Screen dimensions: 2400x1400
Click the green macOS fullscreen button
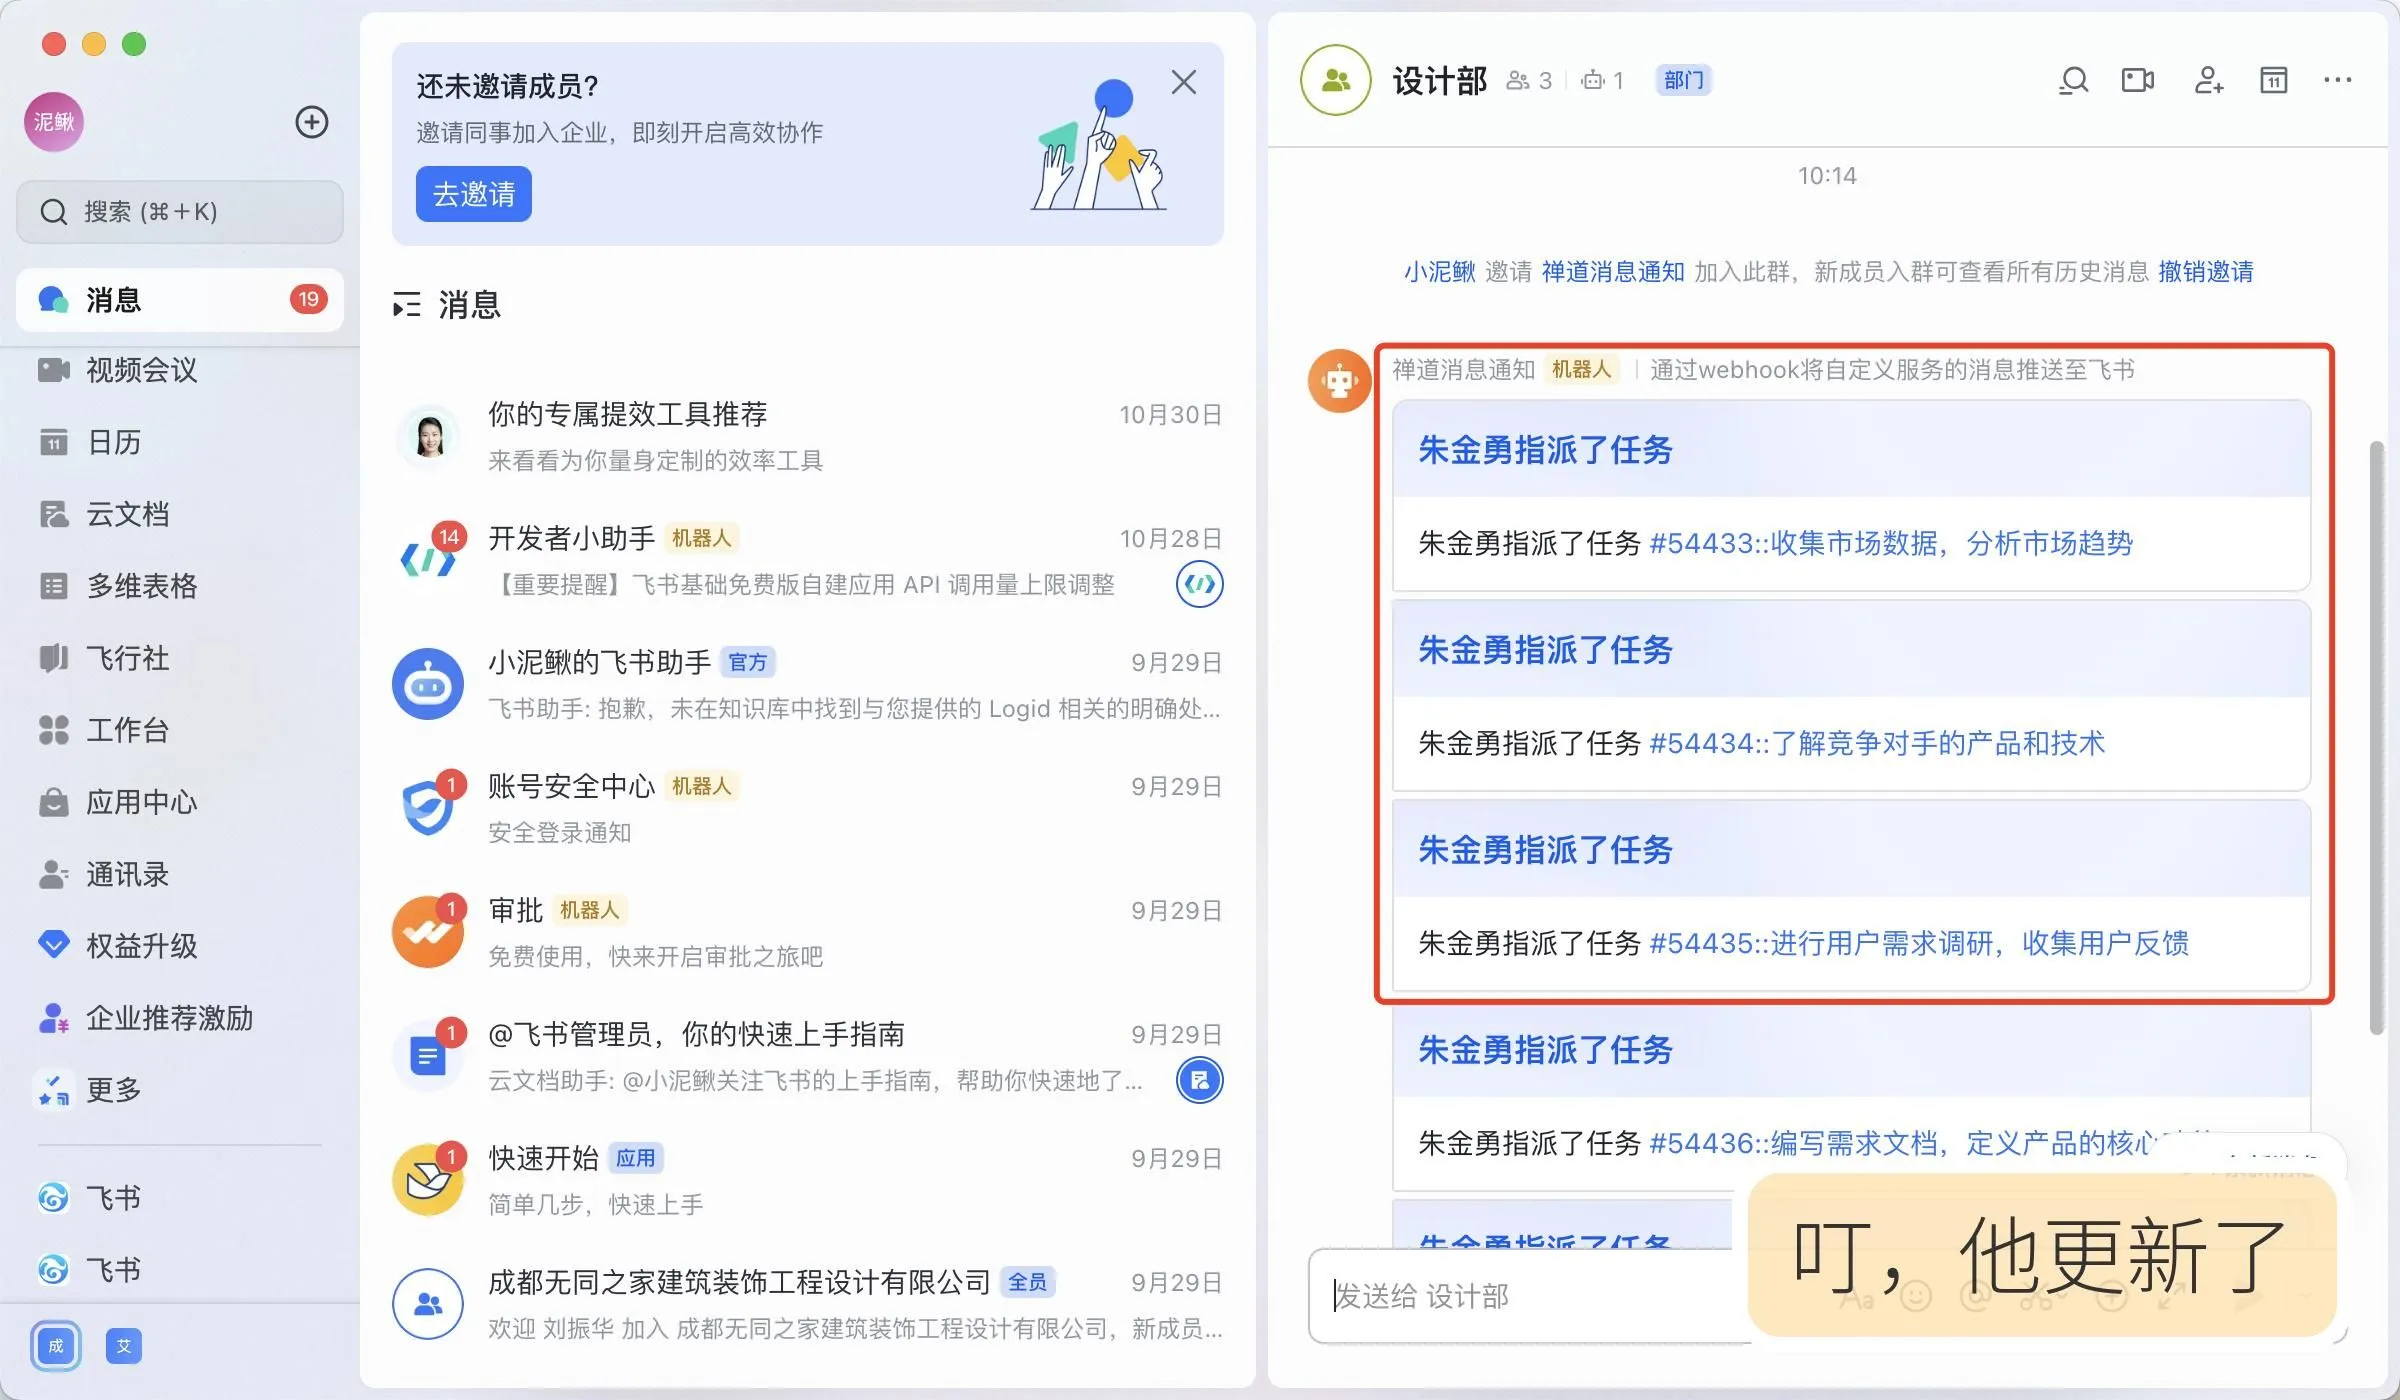pyautogui.click(x=134, y=44)
